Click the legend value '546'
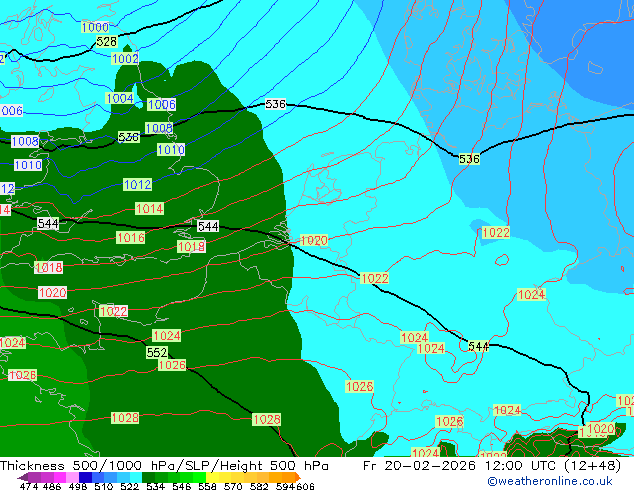Screen dimensions: 634x490 coord(182,486)
